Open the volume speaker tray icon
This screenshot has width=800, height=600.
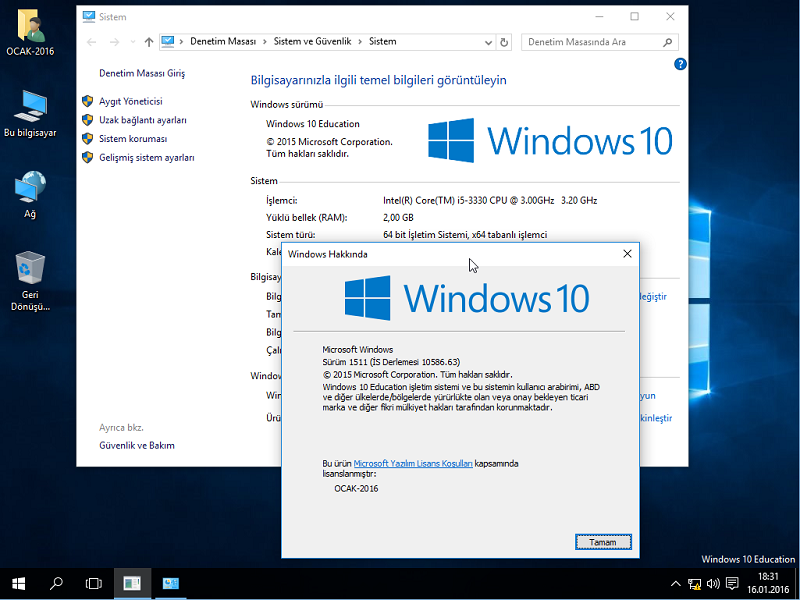tap(713, 584)
